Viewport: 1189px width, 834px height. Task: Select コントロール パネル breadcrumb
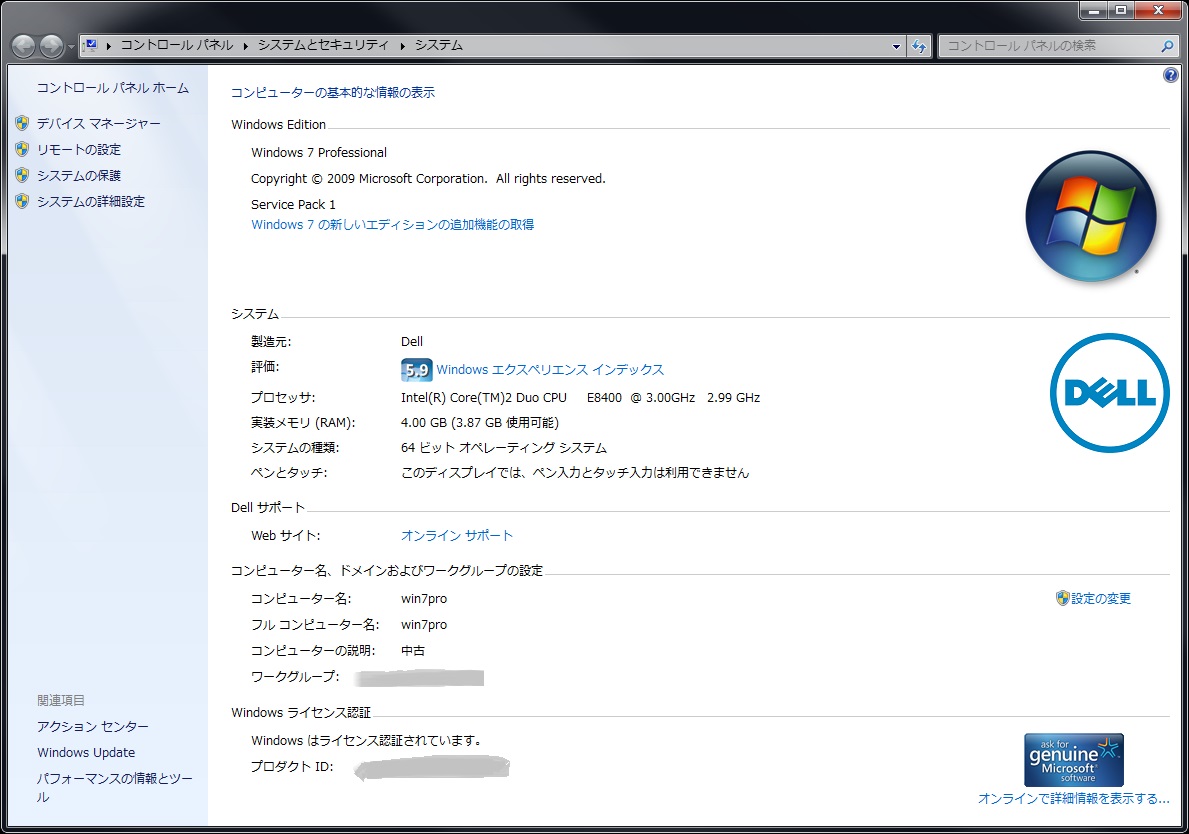point(177,45)
